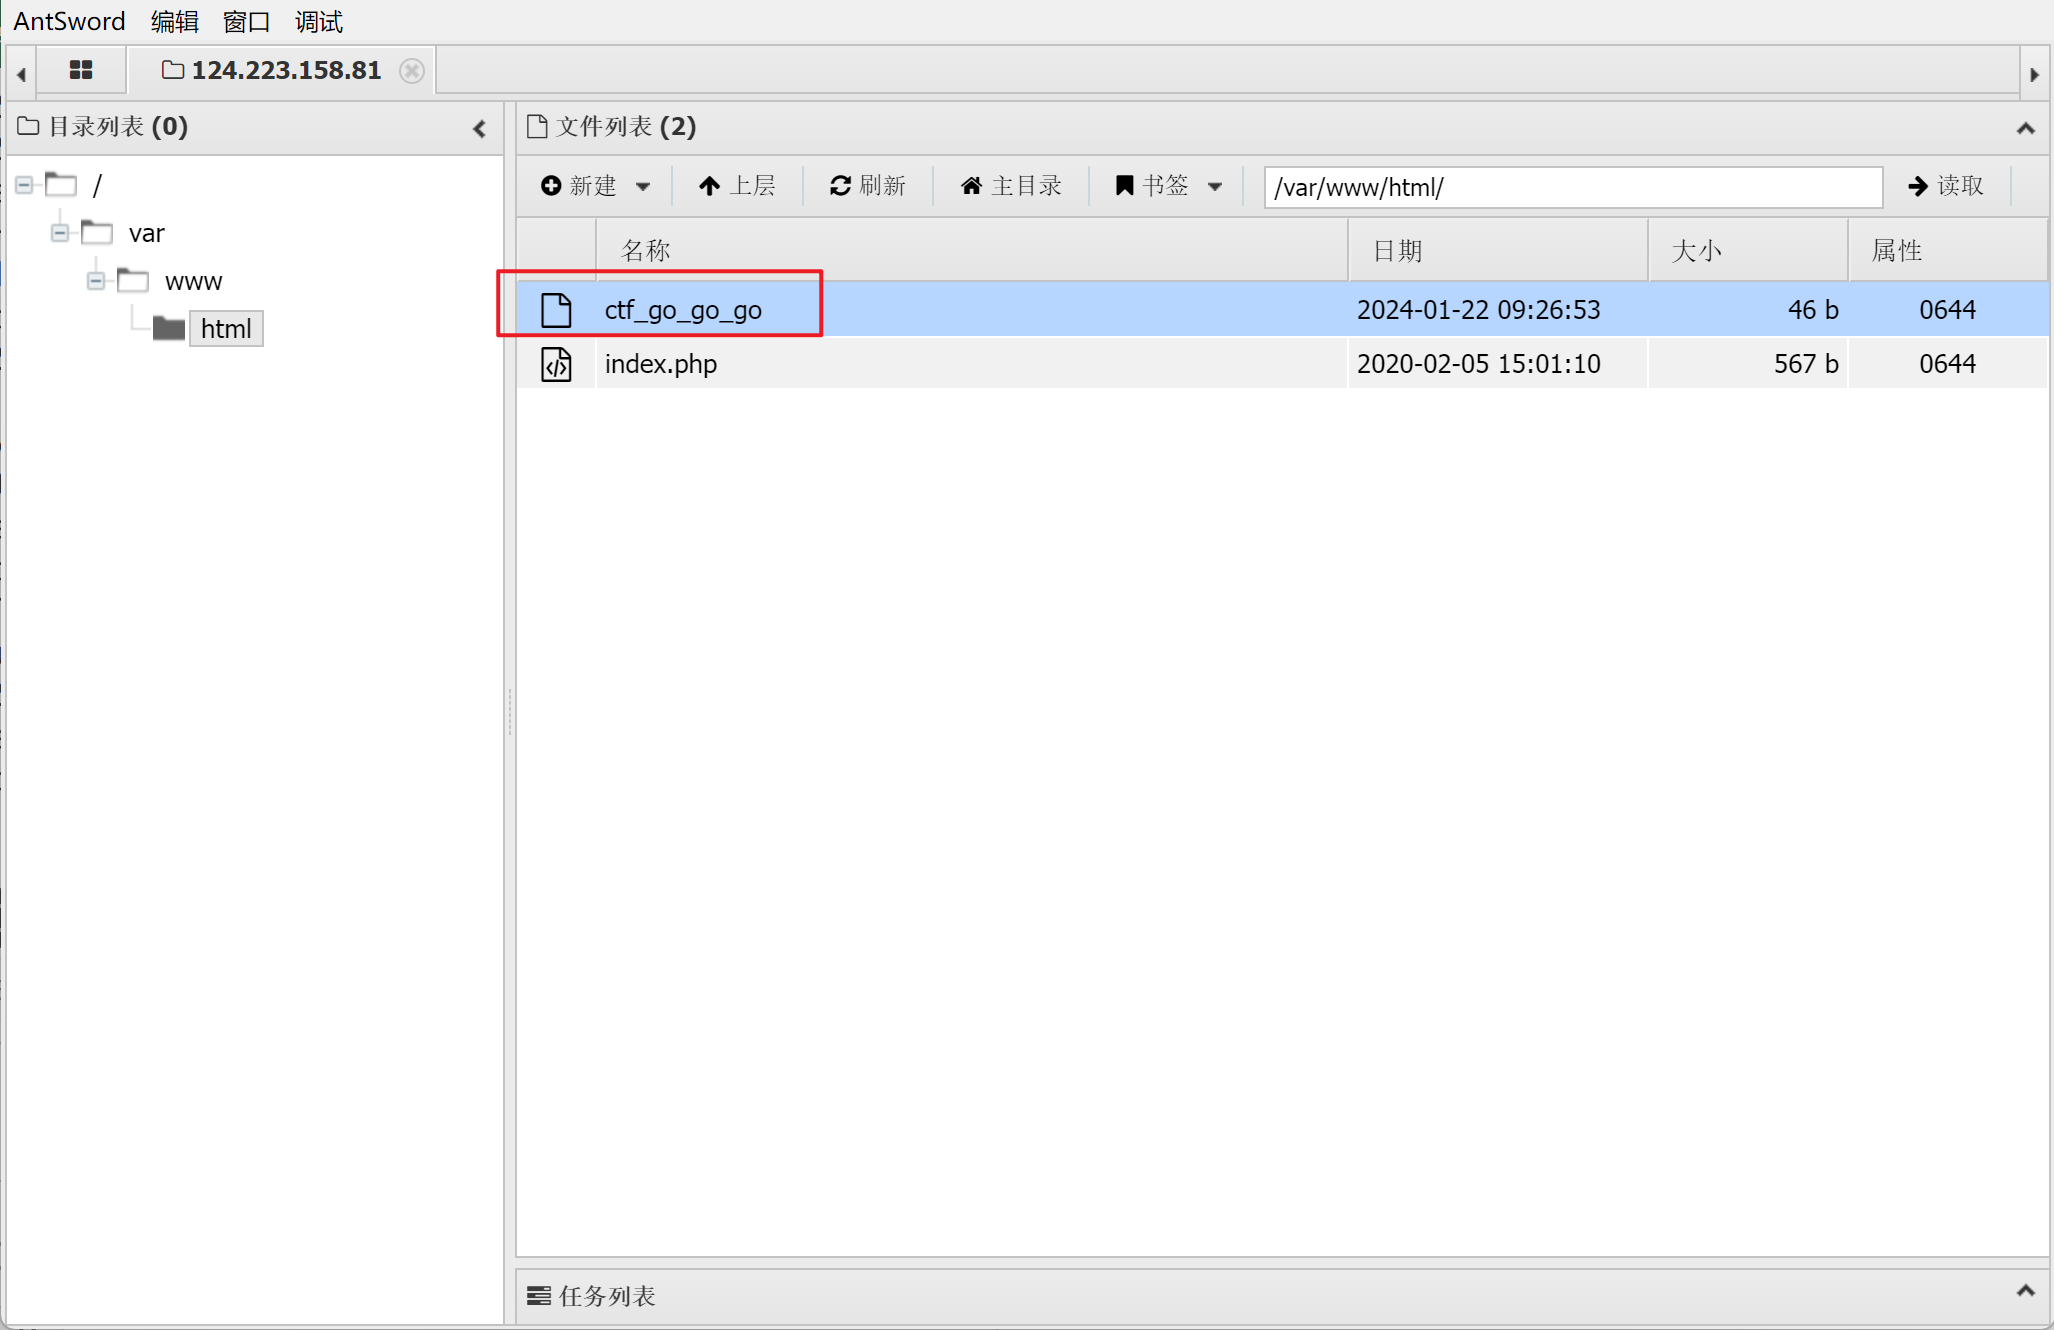This screenshot has height=1330, width=2054.
Task: Expand the 任务列表 task panel
Action: point(2025,1291)
